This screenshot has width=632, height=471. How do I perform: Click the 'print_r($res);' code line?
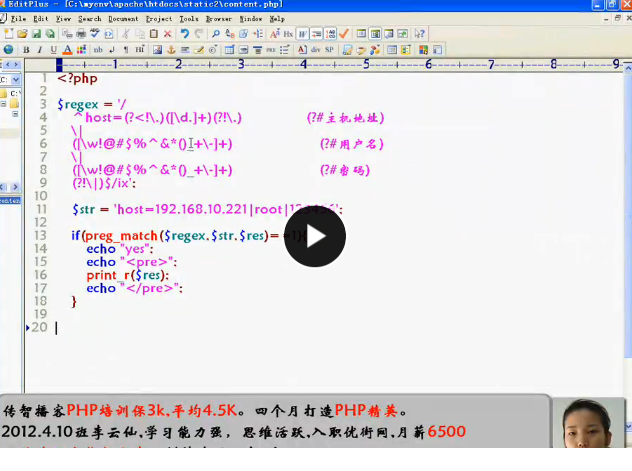pos(127,275)
